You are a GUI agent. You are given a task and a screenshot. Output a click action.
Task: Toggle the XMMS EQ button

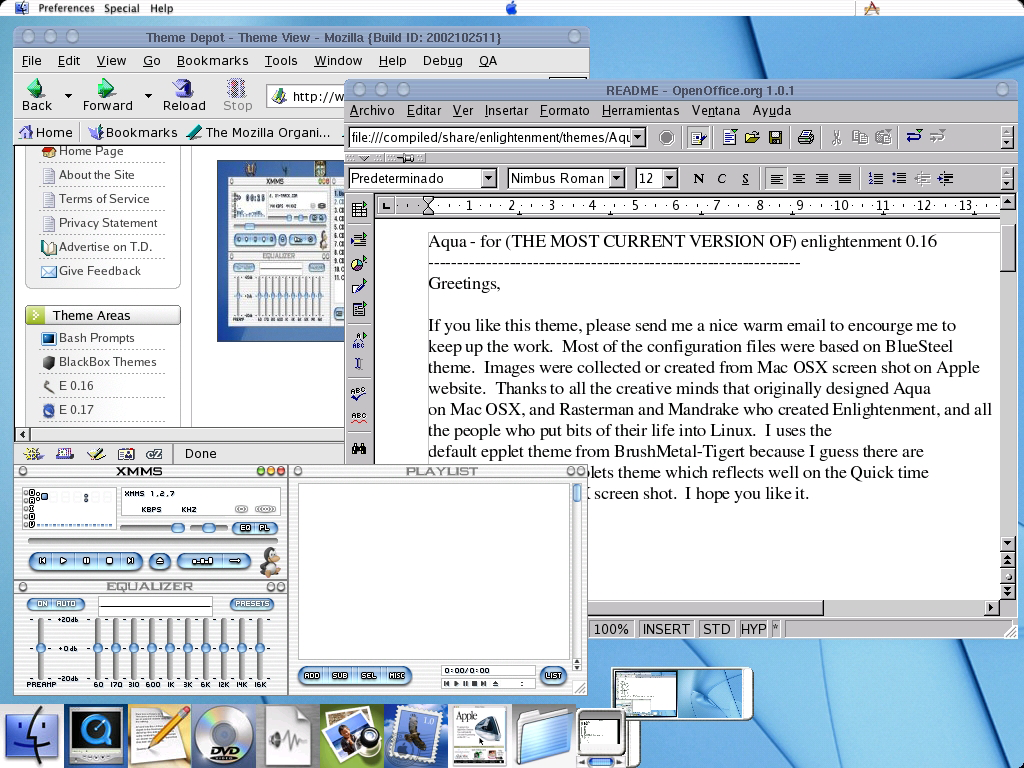[246, 528]
